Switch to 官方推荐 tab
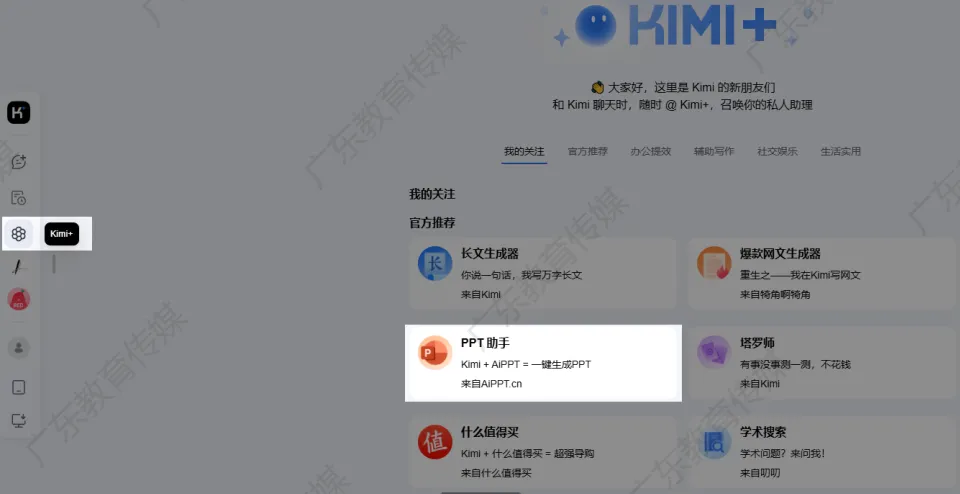Viewport: 960px width, 494px height. (x=587, y=152)
